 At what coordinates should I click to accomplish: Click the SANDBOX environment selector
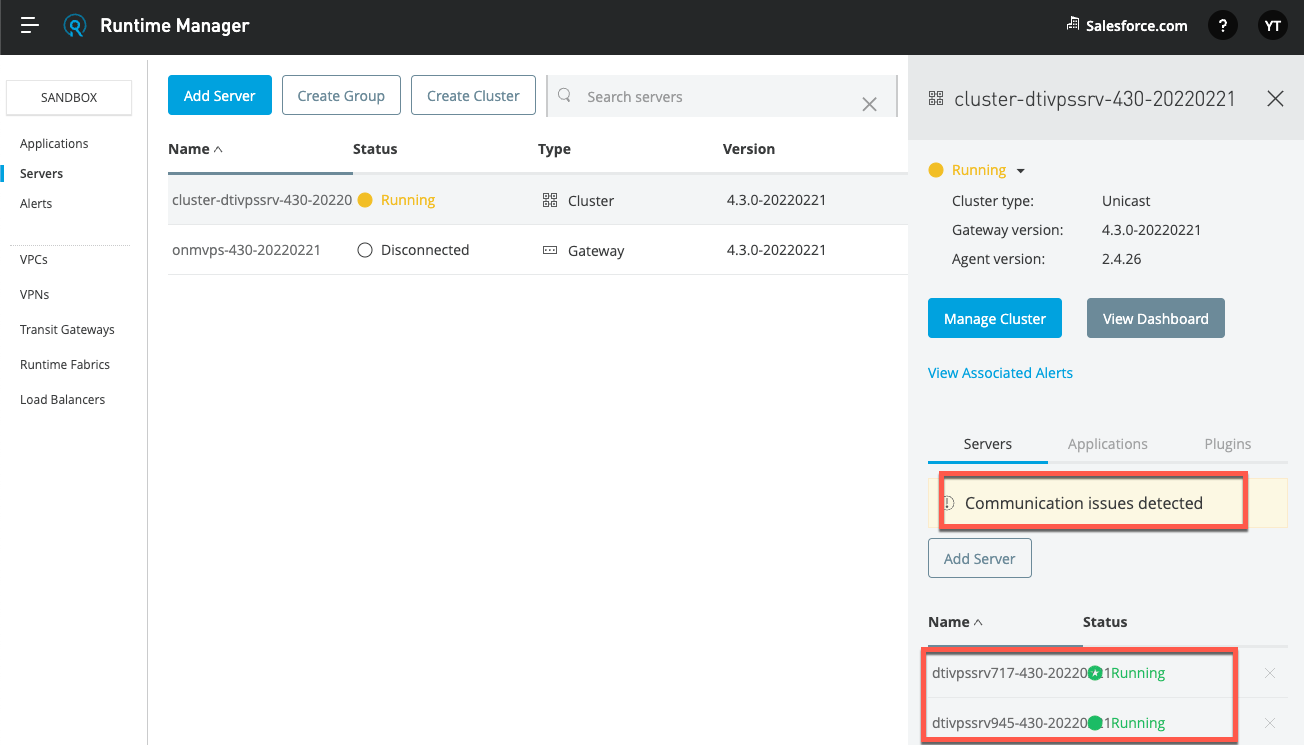point(68,97)
